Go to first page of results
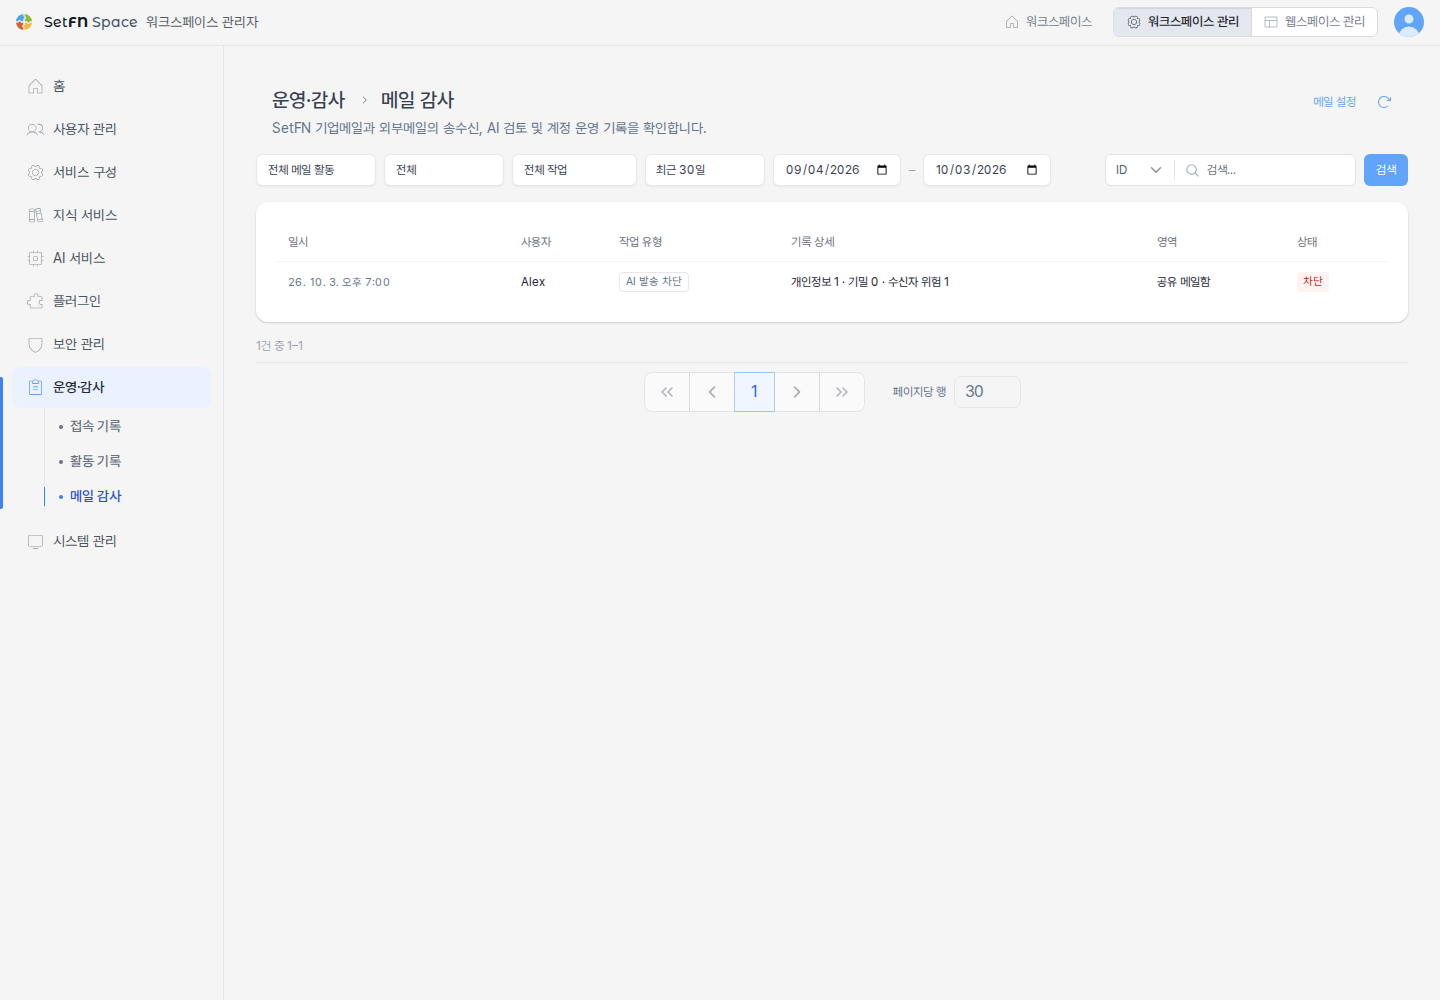The height and width of the screenshot is (1000, 1440). click(667, 392)
